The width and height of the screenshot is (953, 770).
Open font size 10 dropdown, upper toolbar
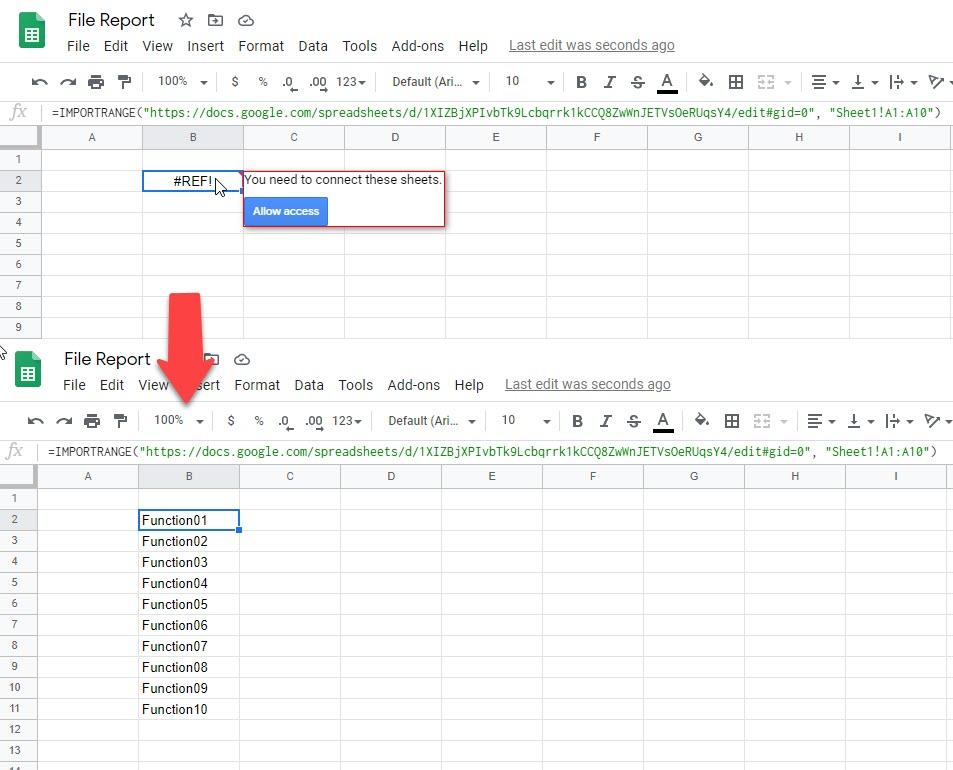point(529,81)
